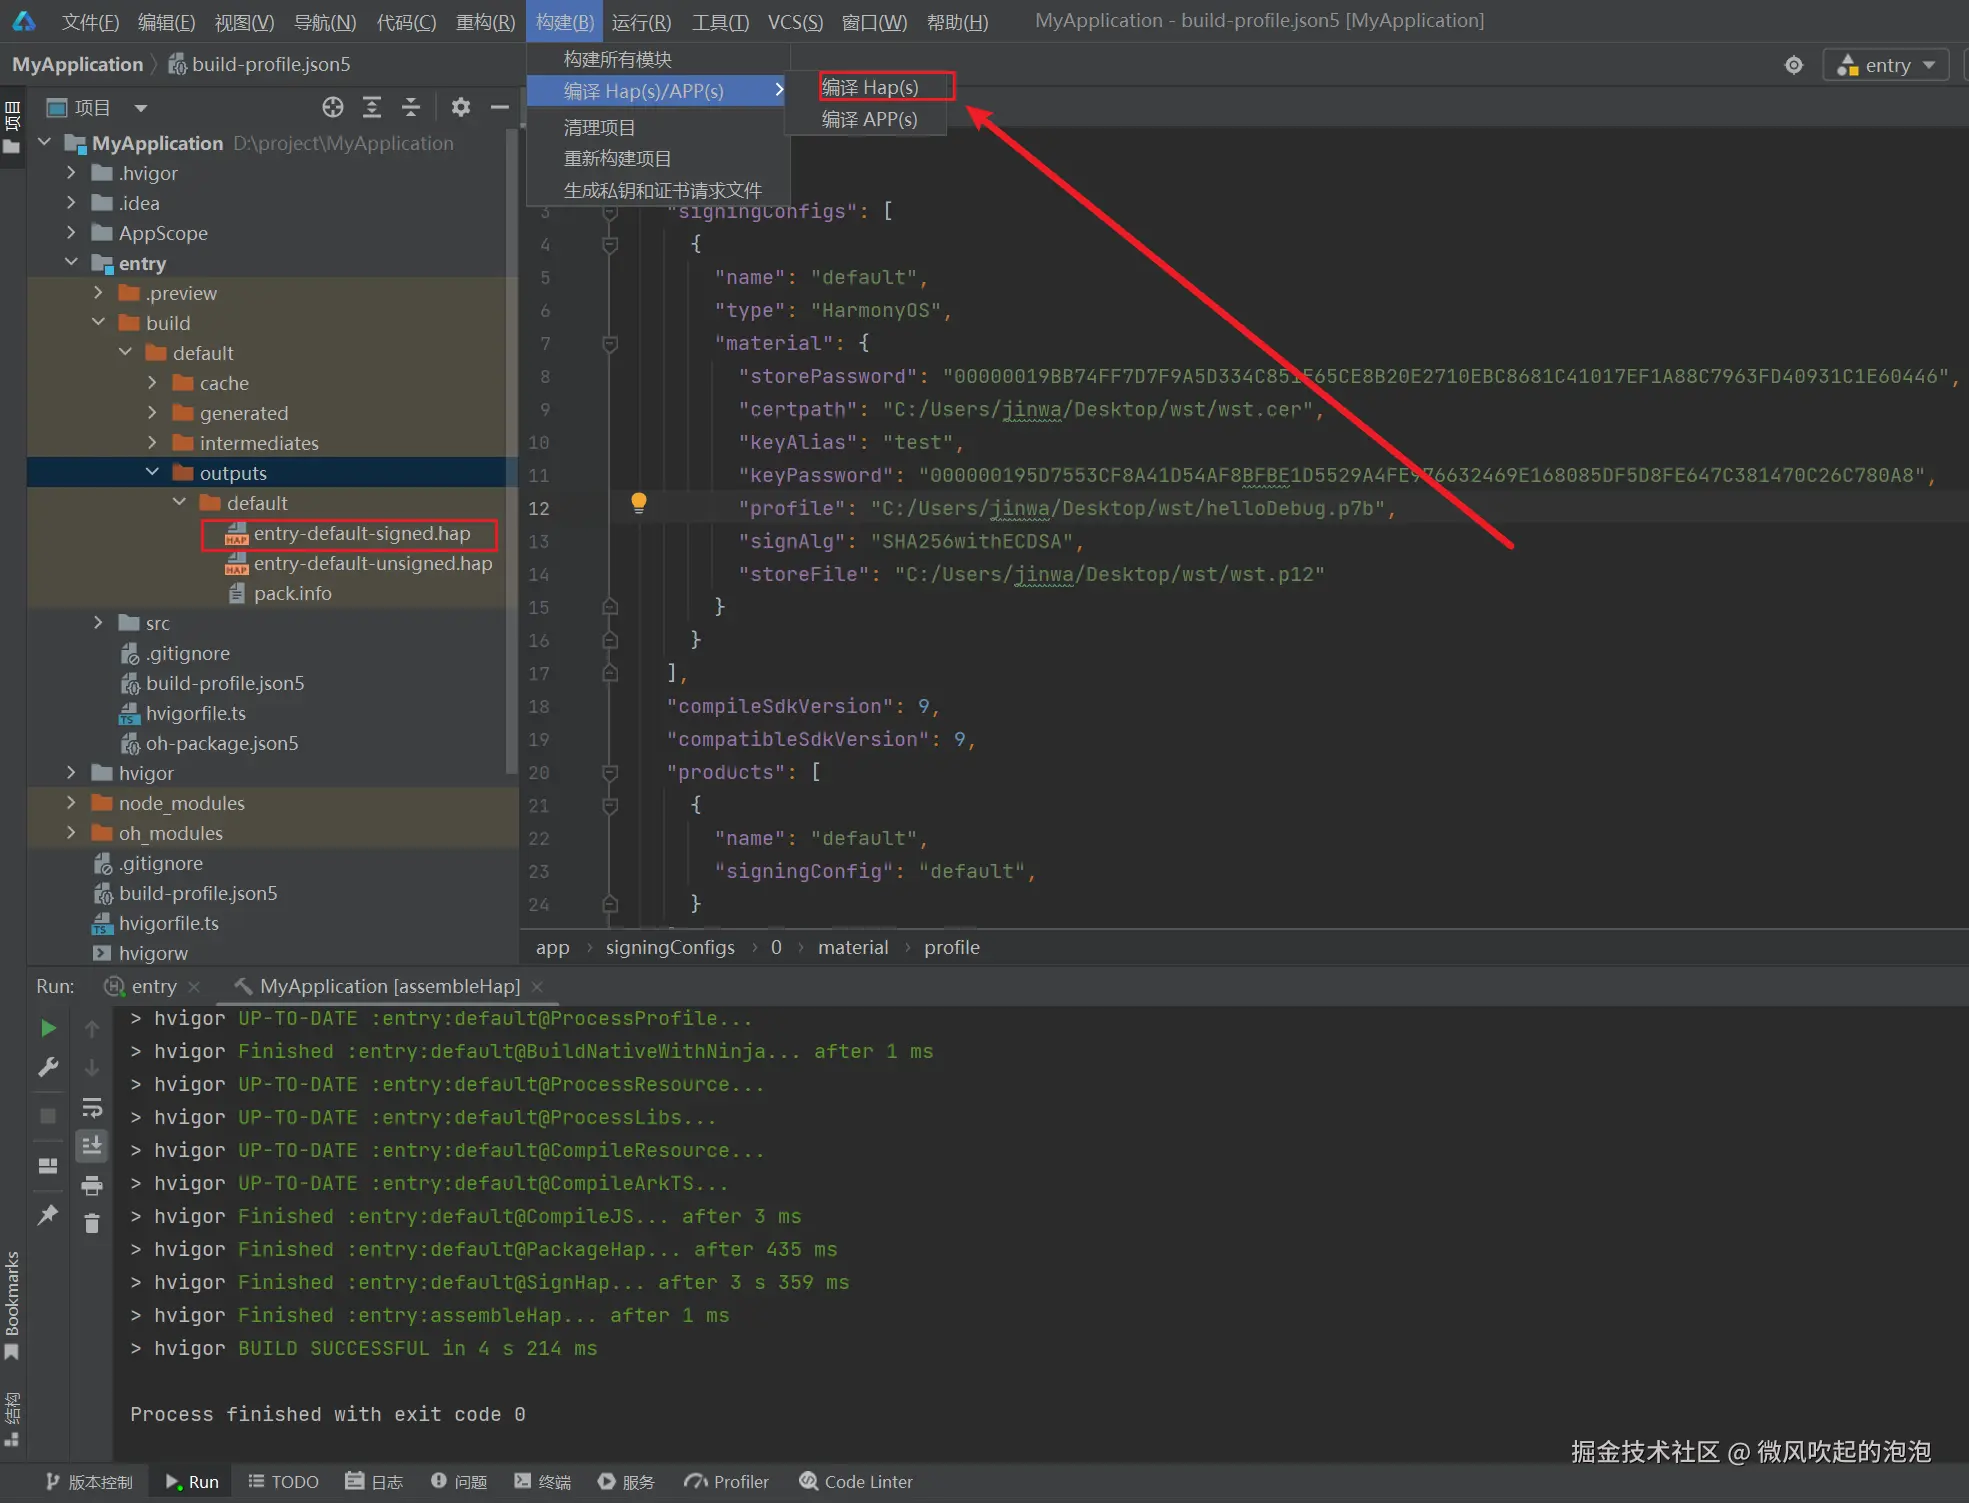Open project panel gear settings
This screenshot has height=1503, width=1969.
pyautogui.click(x=460, y=107)
